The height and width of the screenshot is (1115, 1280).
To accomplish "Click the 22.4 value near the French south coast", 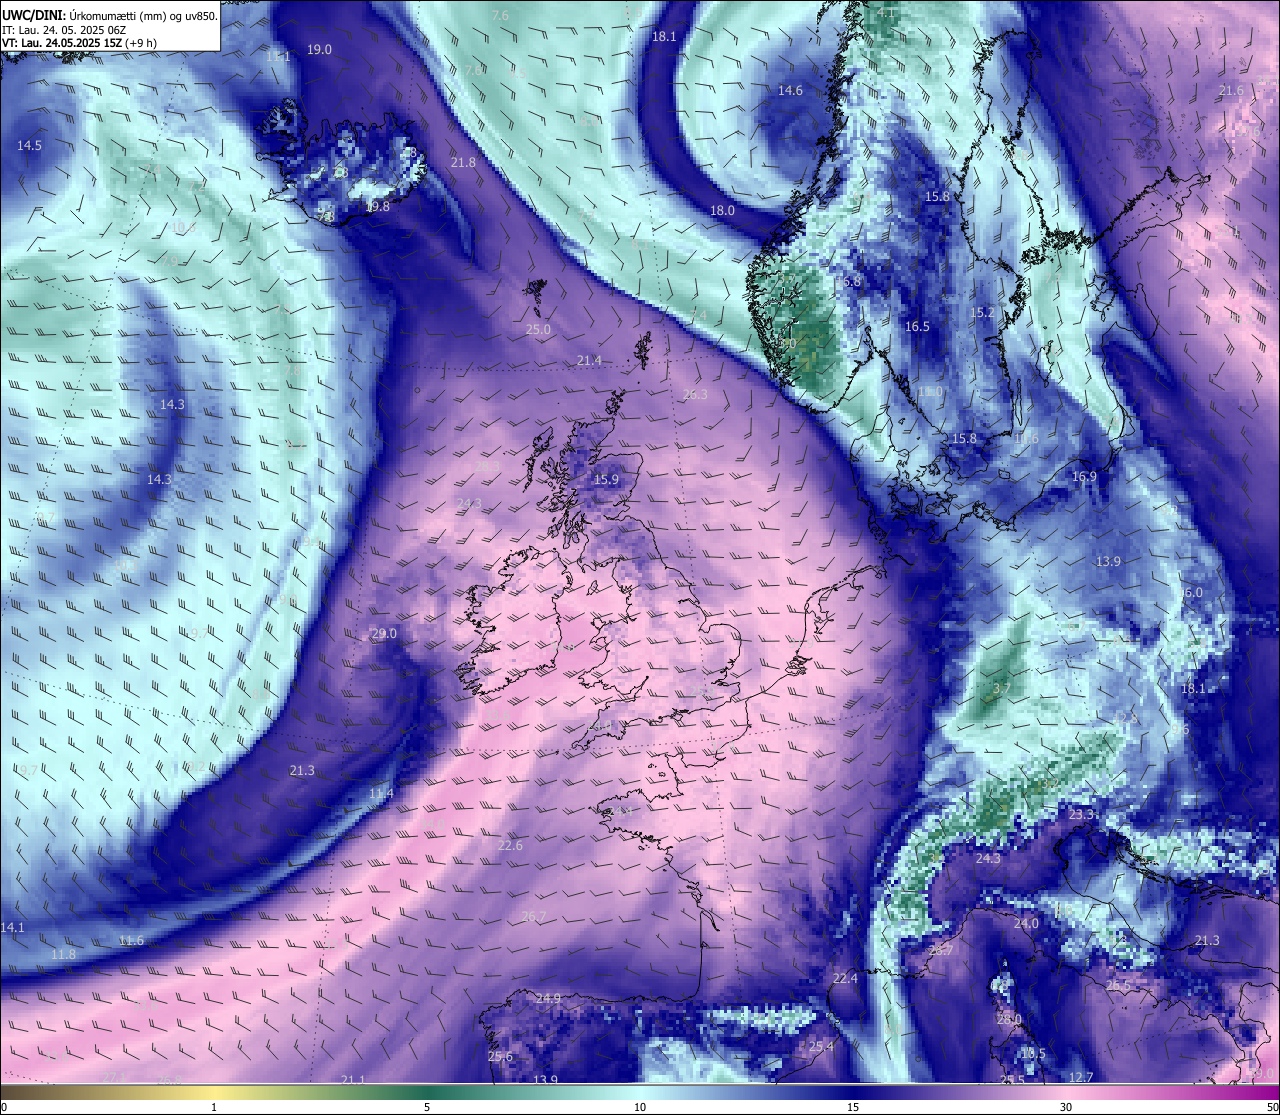I will coord(845,978).
